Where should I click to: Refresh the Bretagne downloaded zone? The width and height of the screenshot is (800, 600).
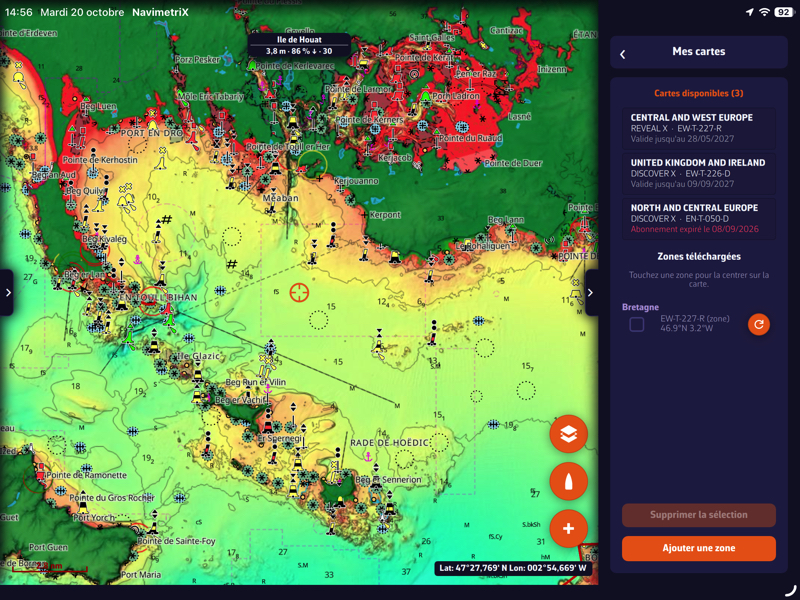tap(759, 324)
